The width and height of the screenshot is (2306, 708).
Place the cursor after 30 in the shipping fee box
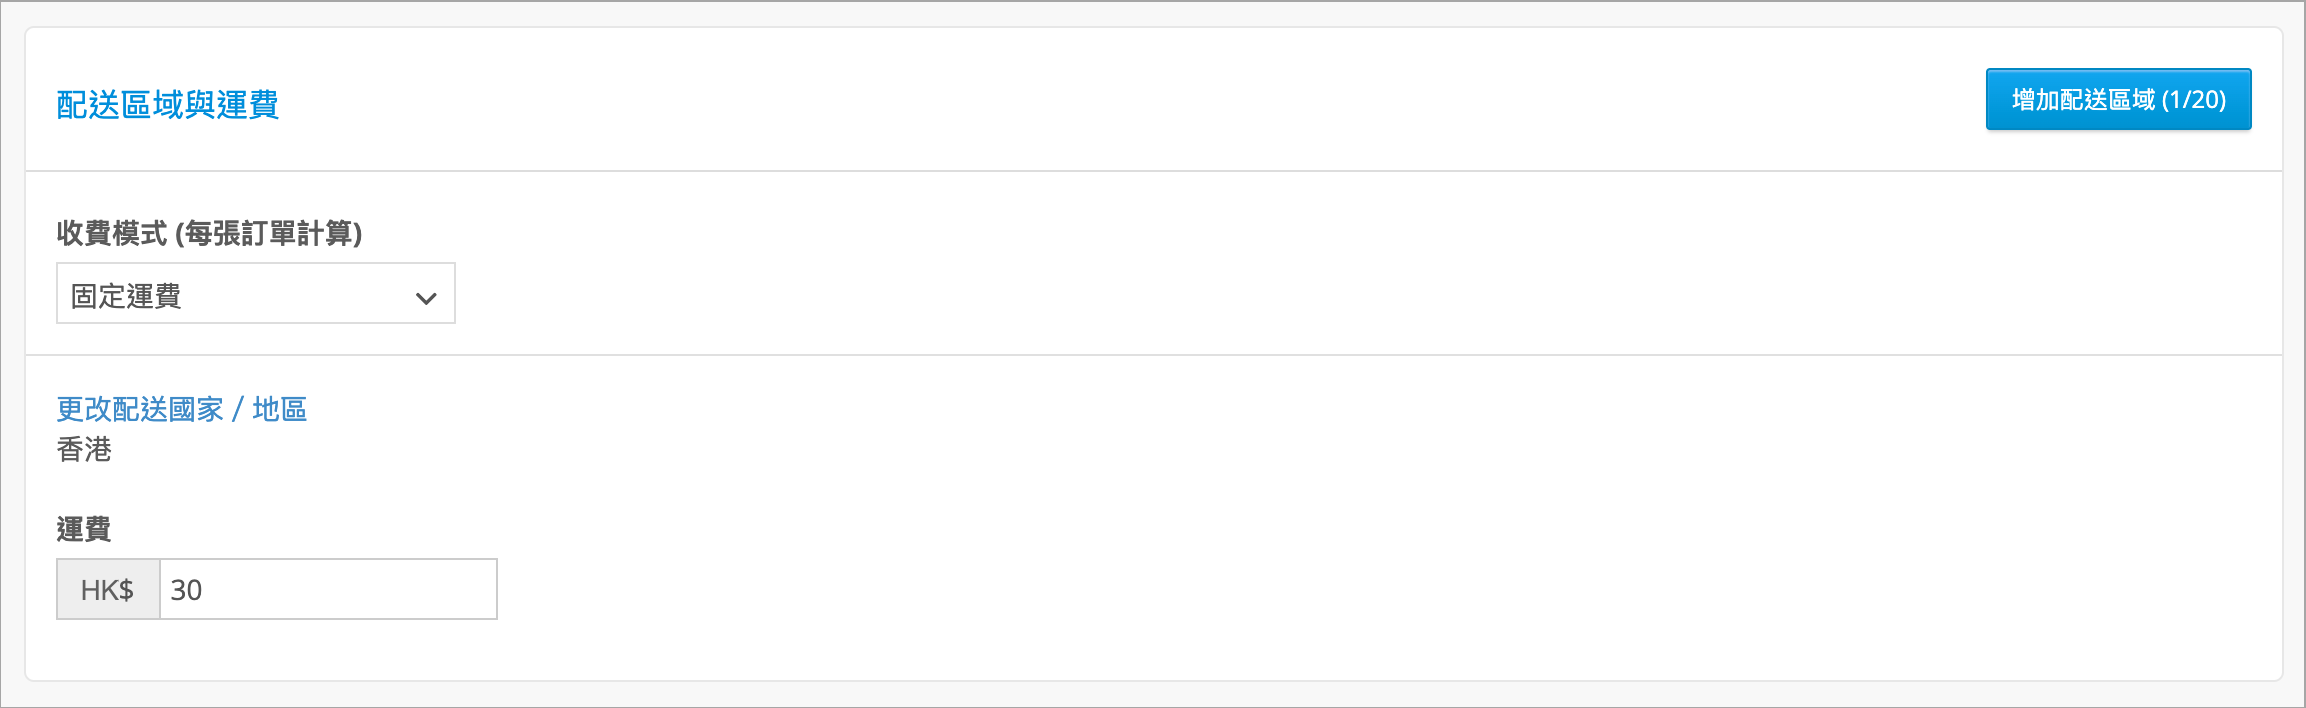[206, 590]
